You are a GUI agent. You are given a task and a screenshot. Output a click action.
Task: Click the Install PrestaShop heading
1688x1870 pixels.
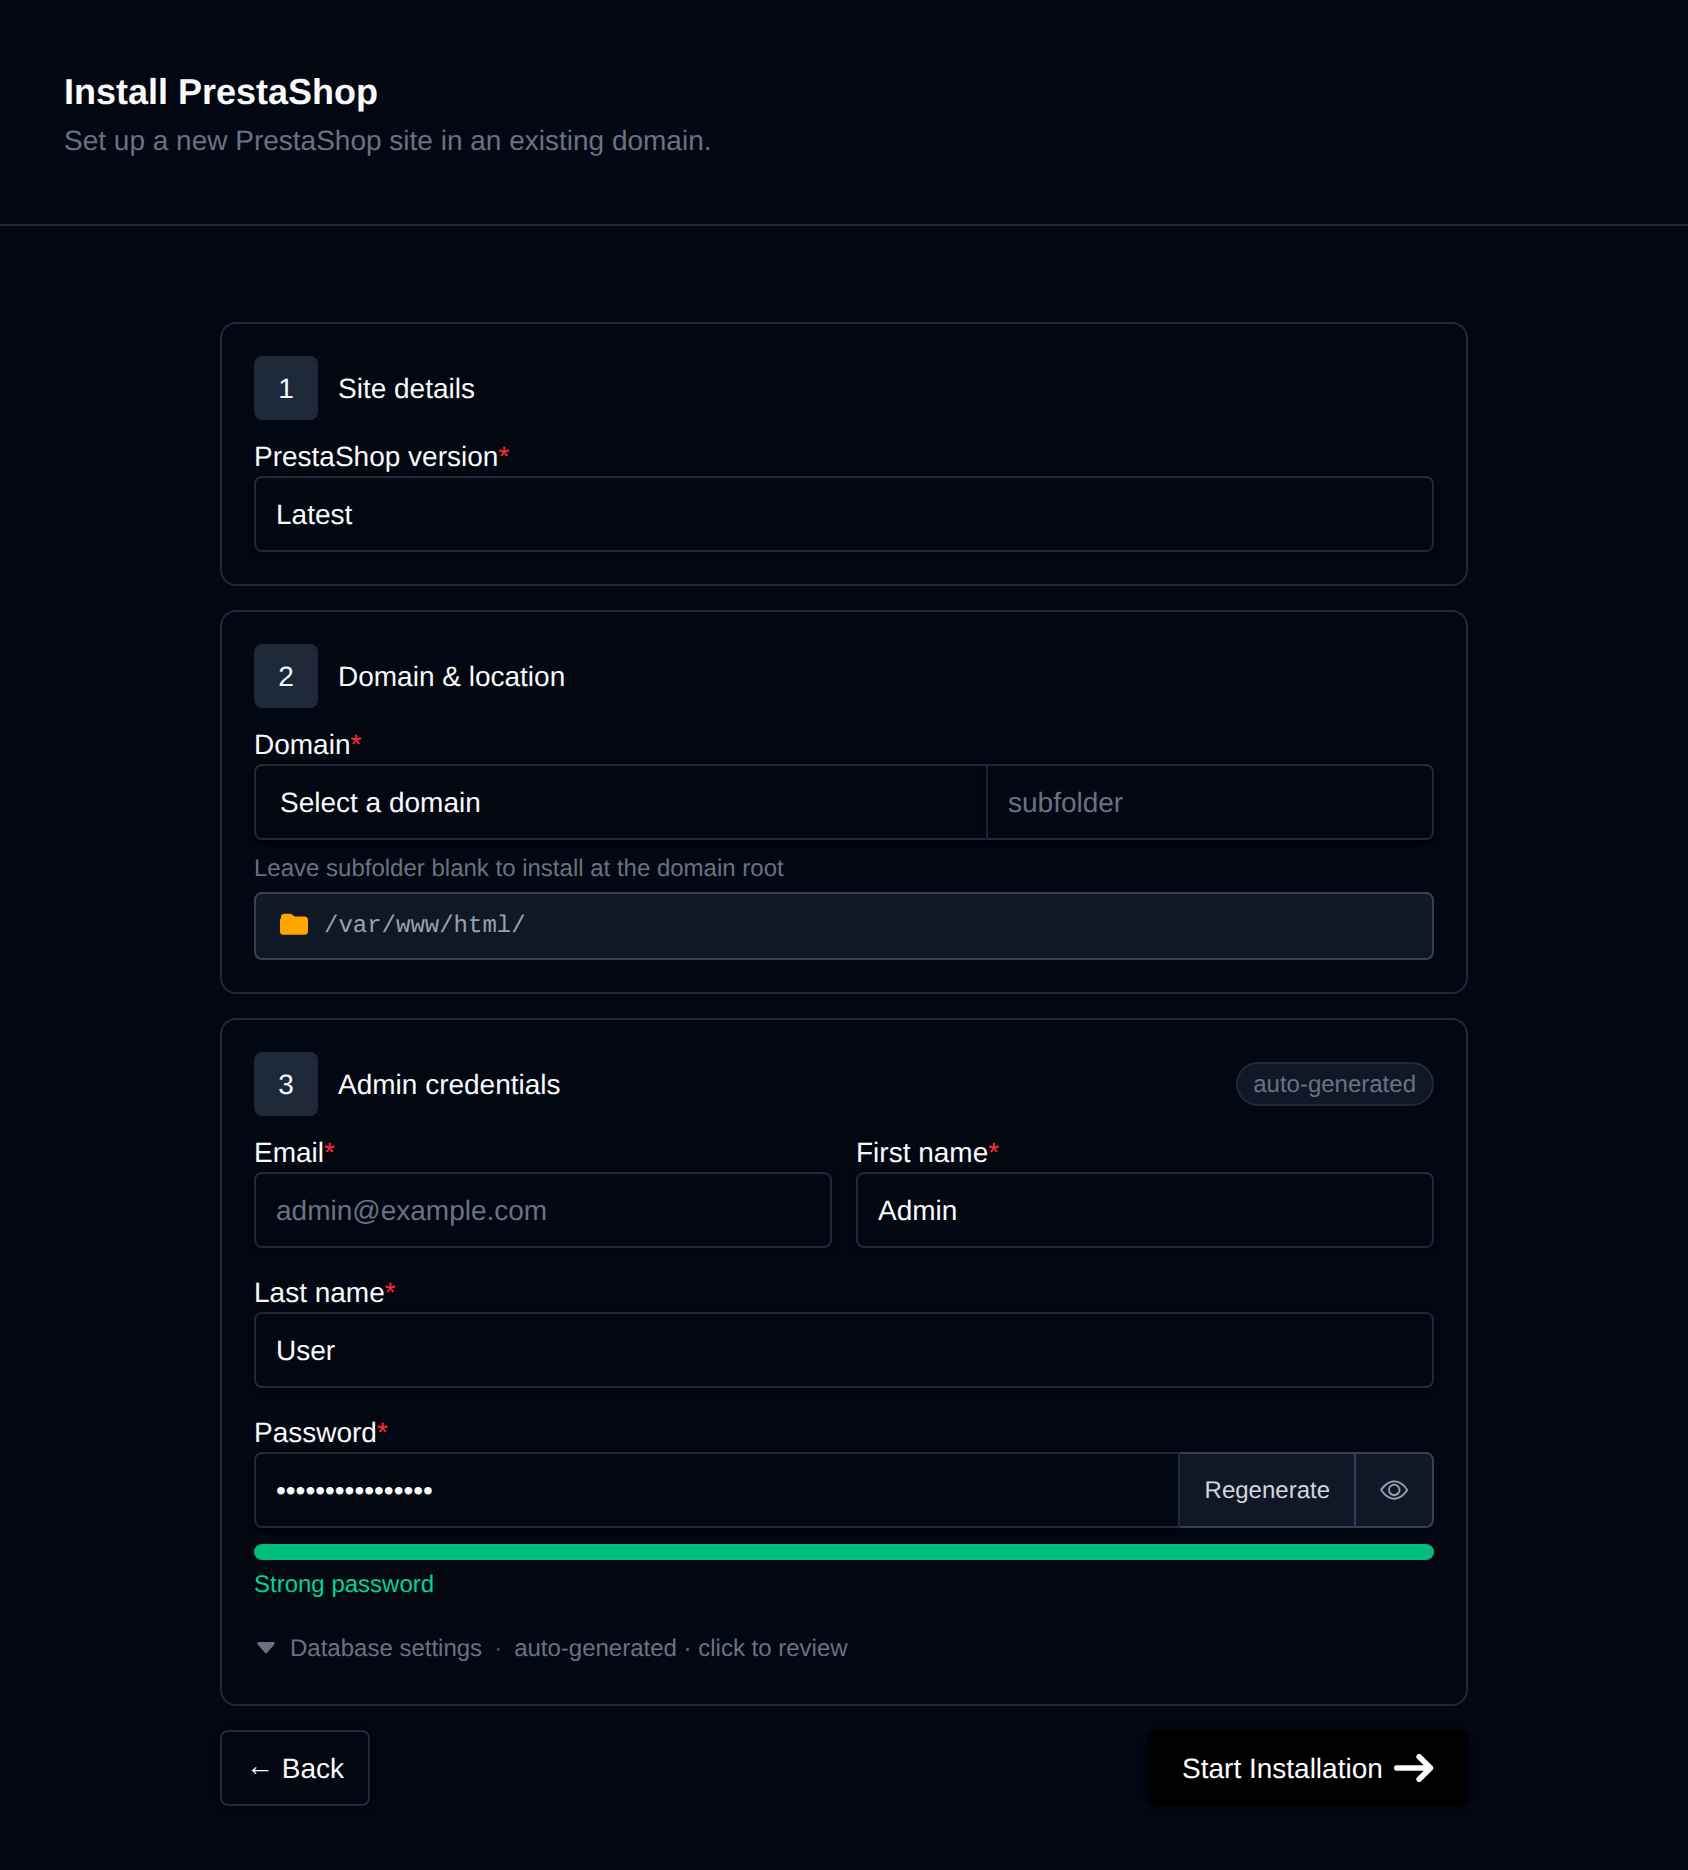point(221,92)
